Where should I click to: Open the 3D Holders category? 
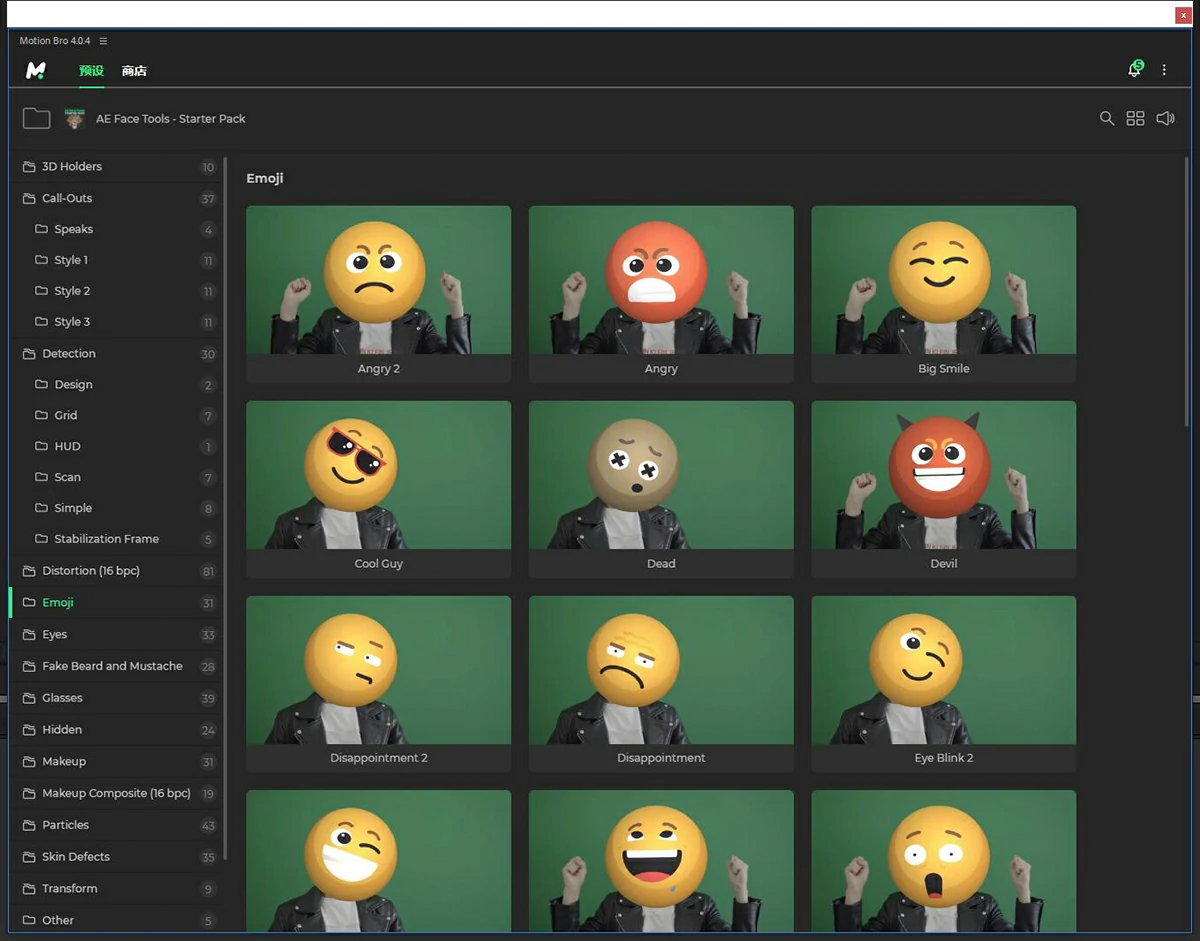[x=118, y=167]
